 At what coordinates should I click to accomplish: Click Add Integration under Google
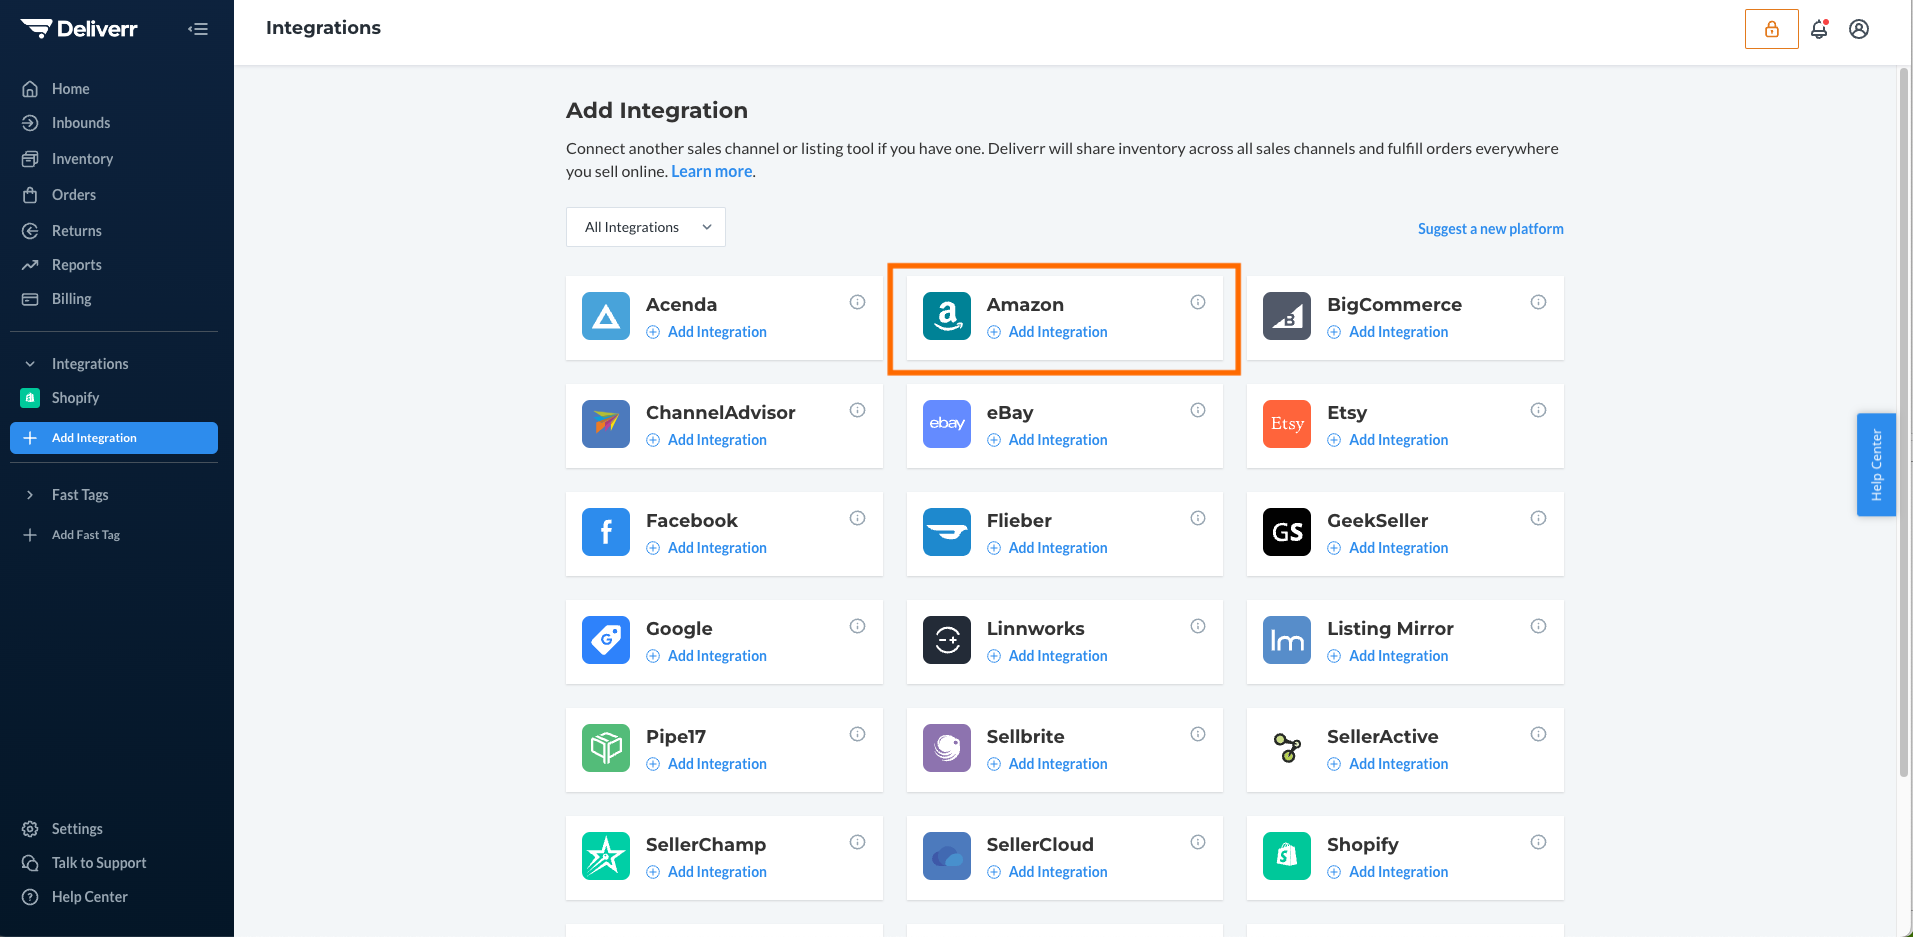pos(707,656)
